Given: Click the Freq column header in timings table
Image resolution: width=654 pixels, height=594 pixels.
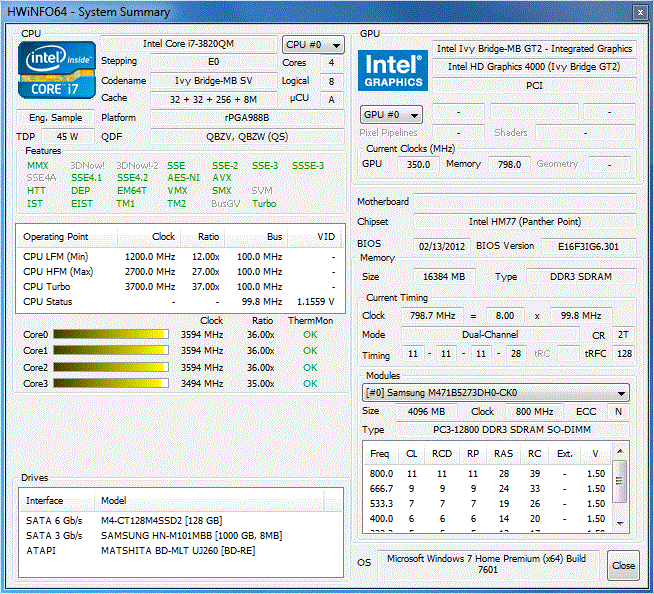Looking at the screenshot, I should (x=380, y=453).
